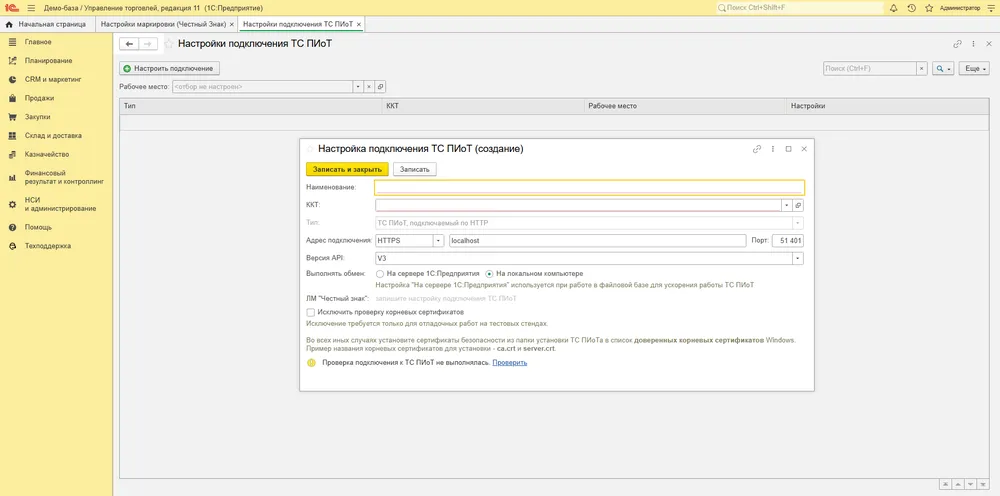Copy link icon in dialog header
1000x496 pixels.
pyautogui.click(x=757, y=149)
